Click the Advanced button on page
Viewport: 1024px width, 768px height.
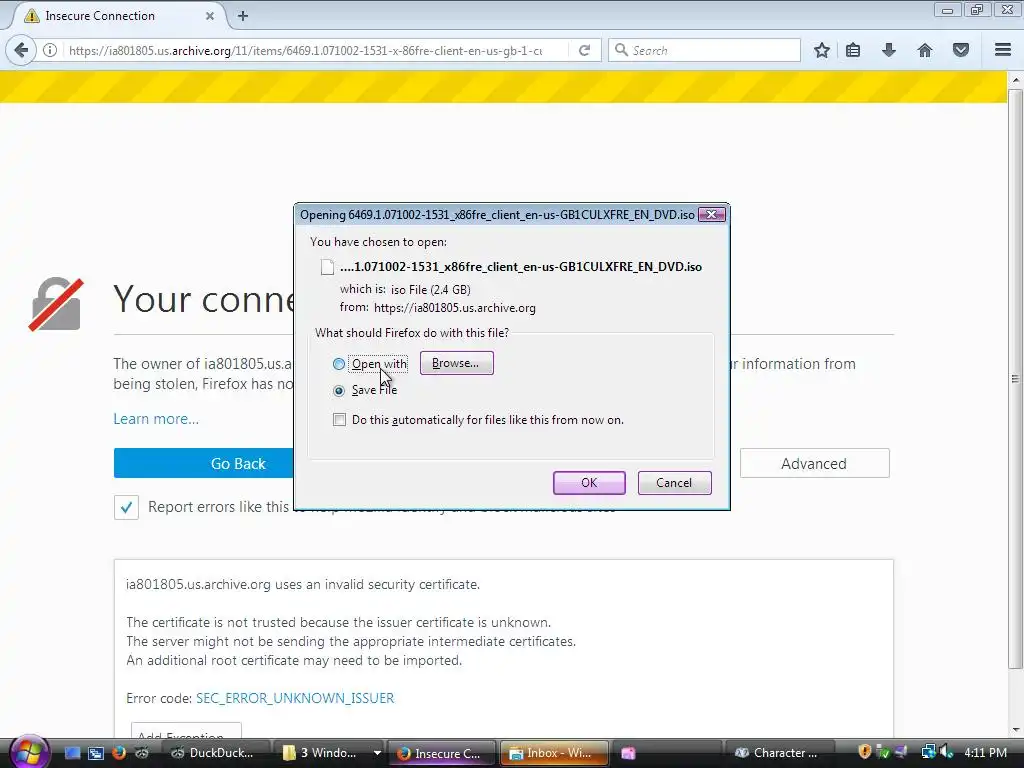tap(814, 463)
